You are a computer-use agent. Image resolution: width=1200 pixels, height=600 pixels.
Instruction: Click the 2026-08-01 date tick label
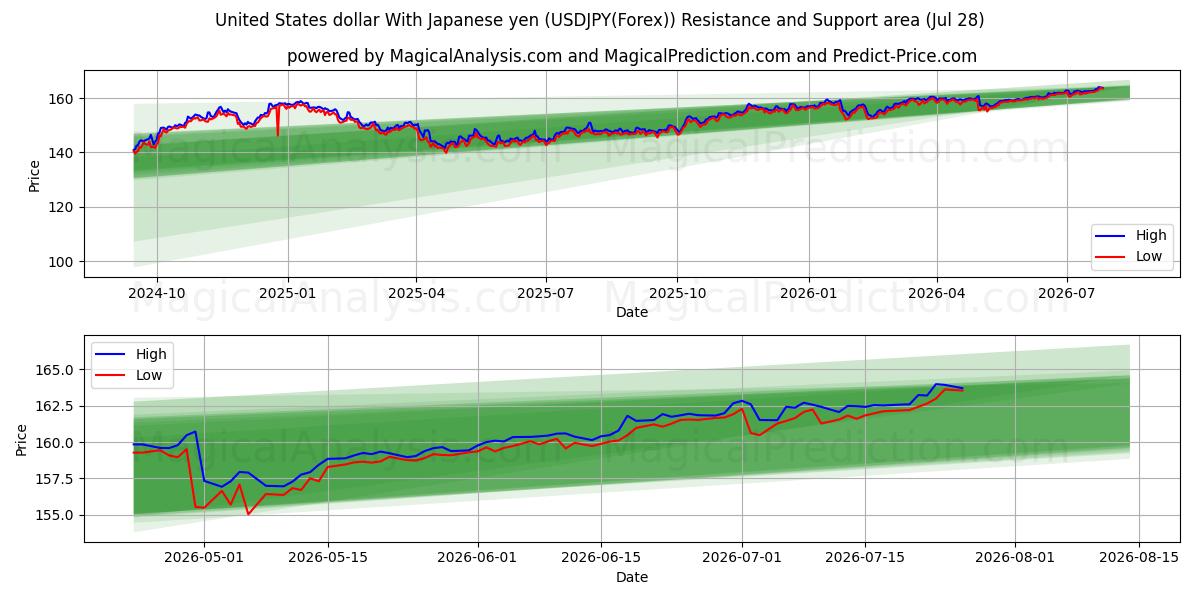coord(1015,558)
